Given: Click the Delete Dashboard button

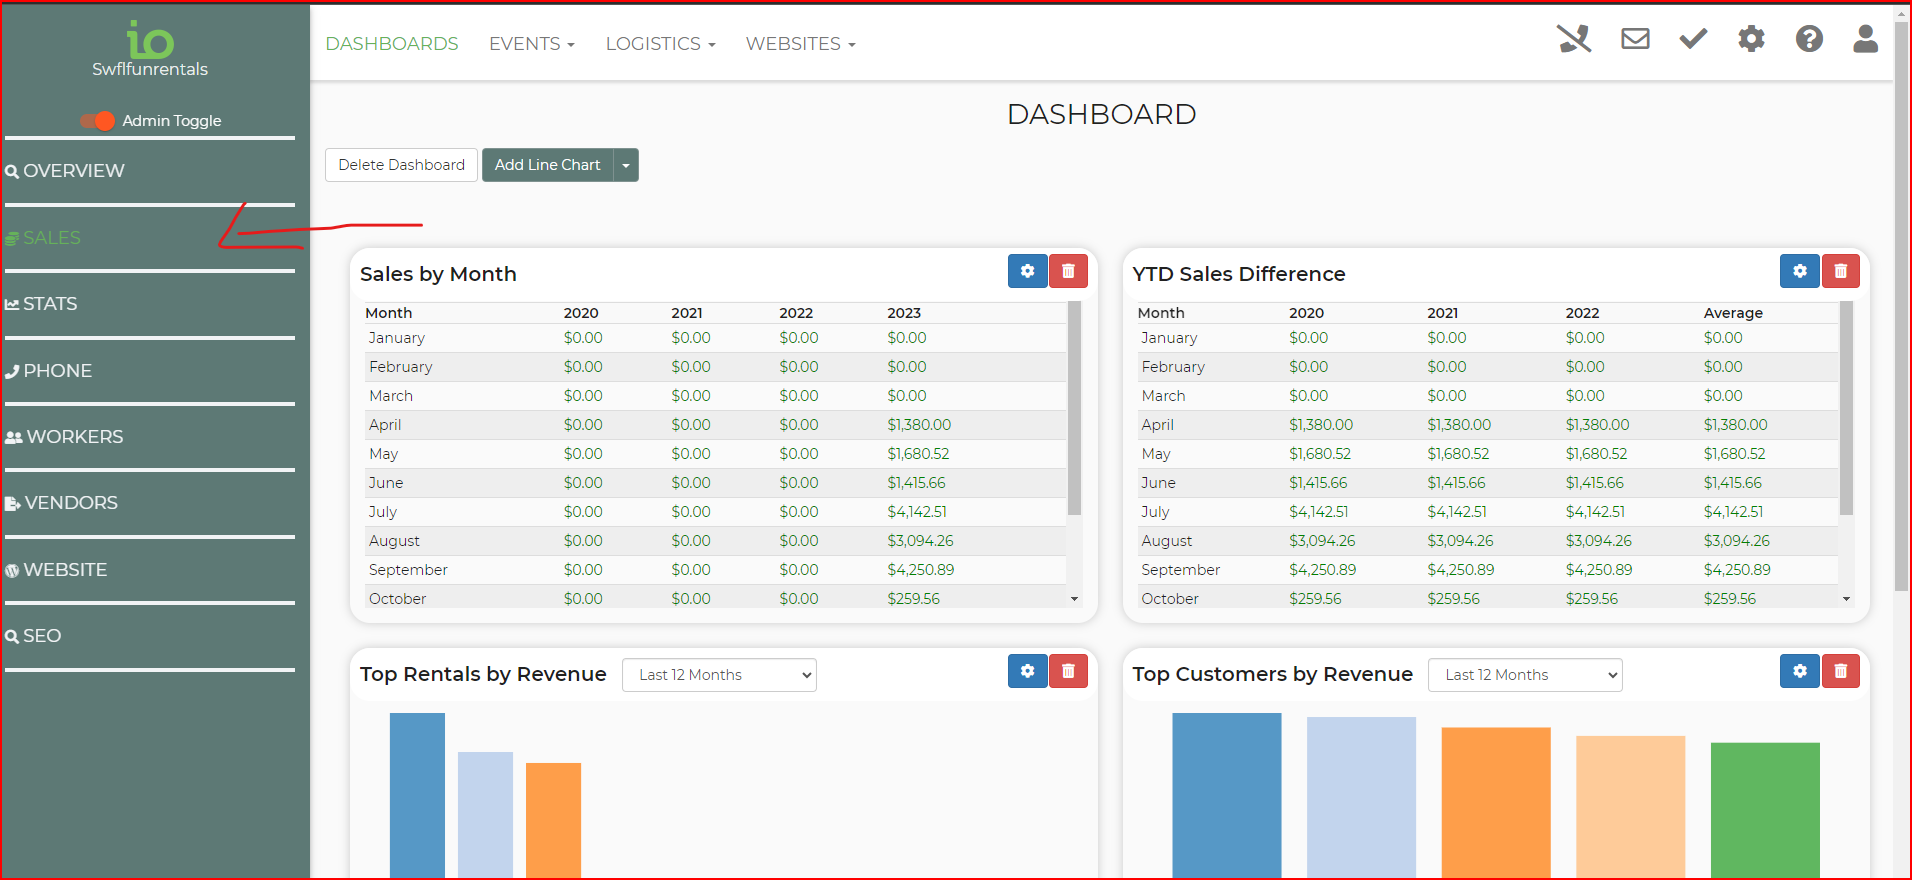Looking at the screenshot, I should [401, 165].
